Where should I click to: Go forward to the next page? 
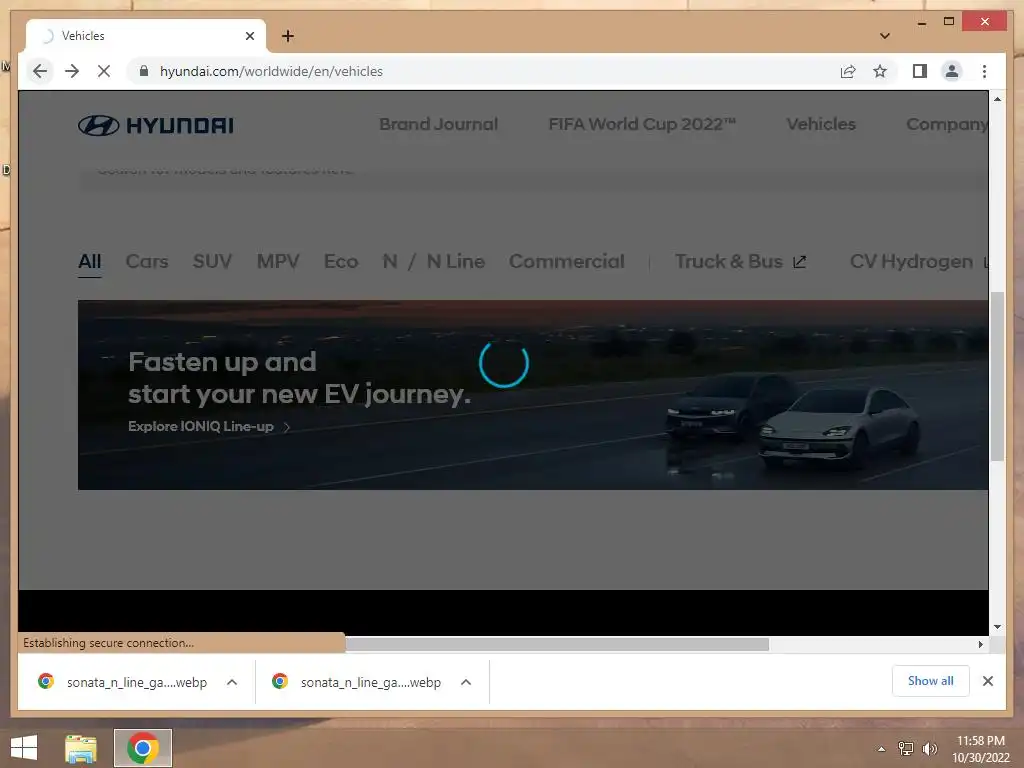(x=72, y=71)
